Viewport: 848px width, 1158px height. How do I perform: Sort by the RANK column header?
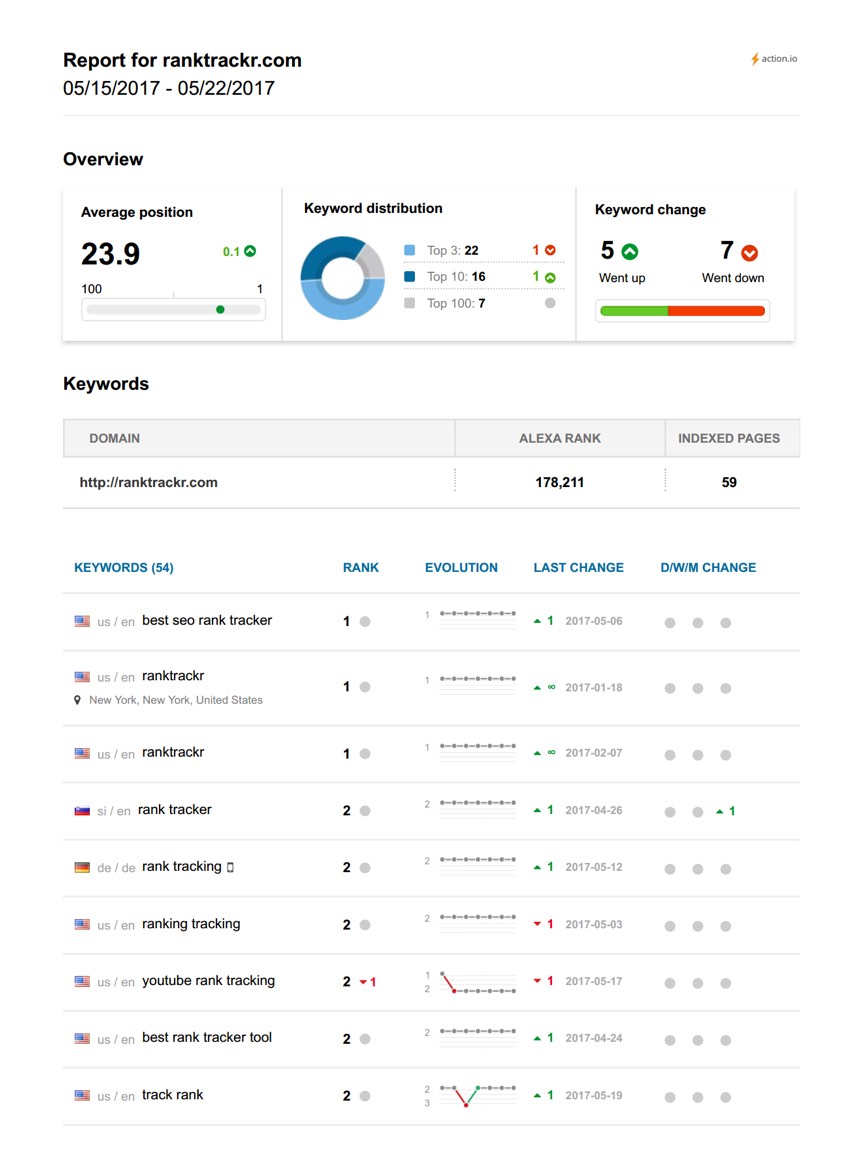(x=360, y=567)
